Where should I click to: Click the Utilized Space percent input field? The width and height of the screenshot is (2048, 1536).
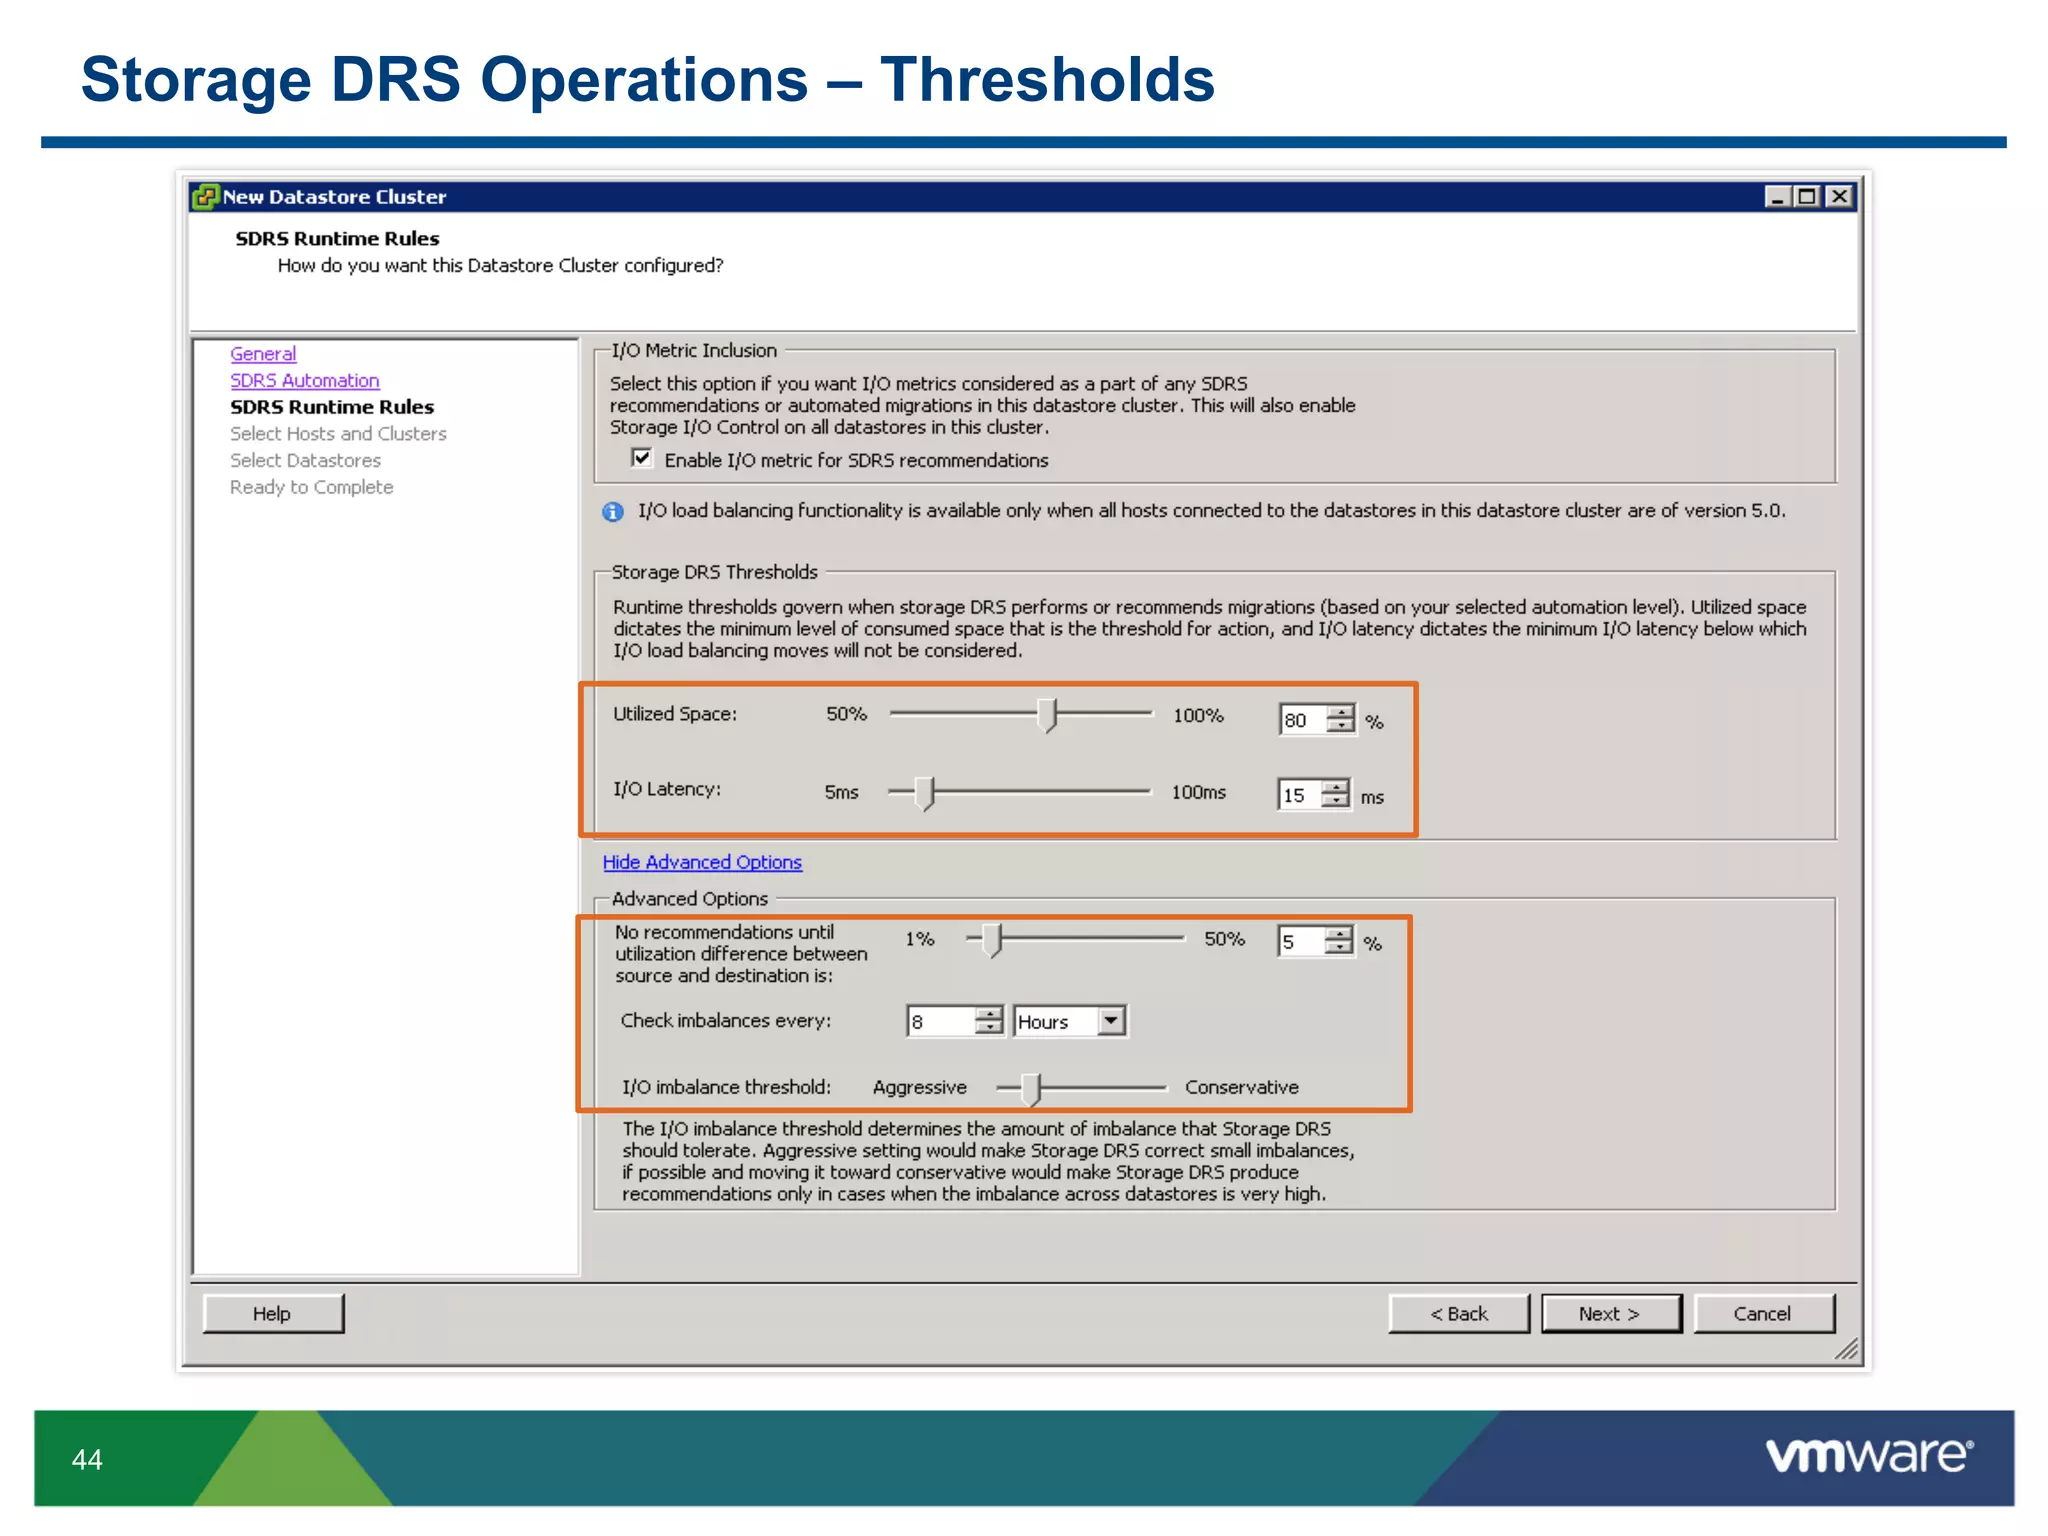tap(1303, 719)
